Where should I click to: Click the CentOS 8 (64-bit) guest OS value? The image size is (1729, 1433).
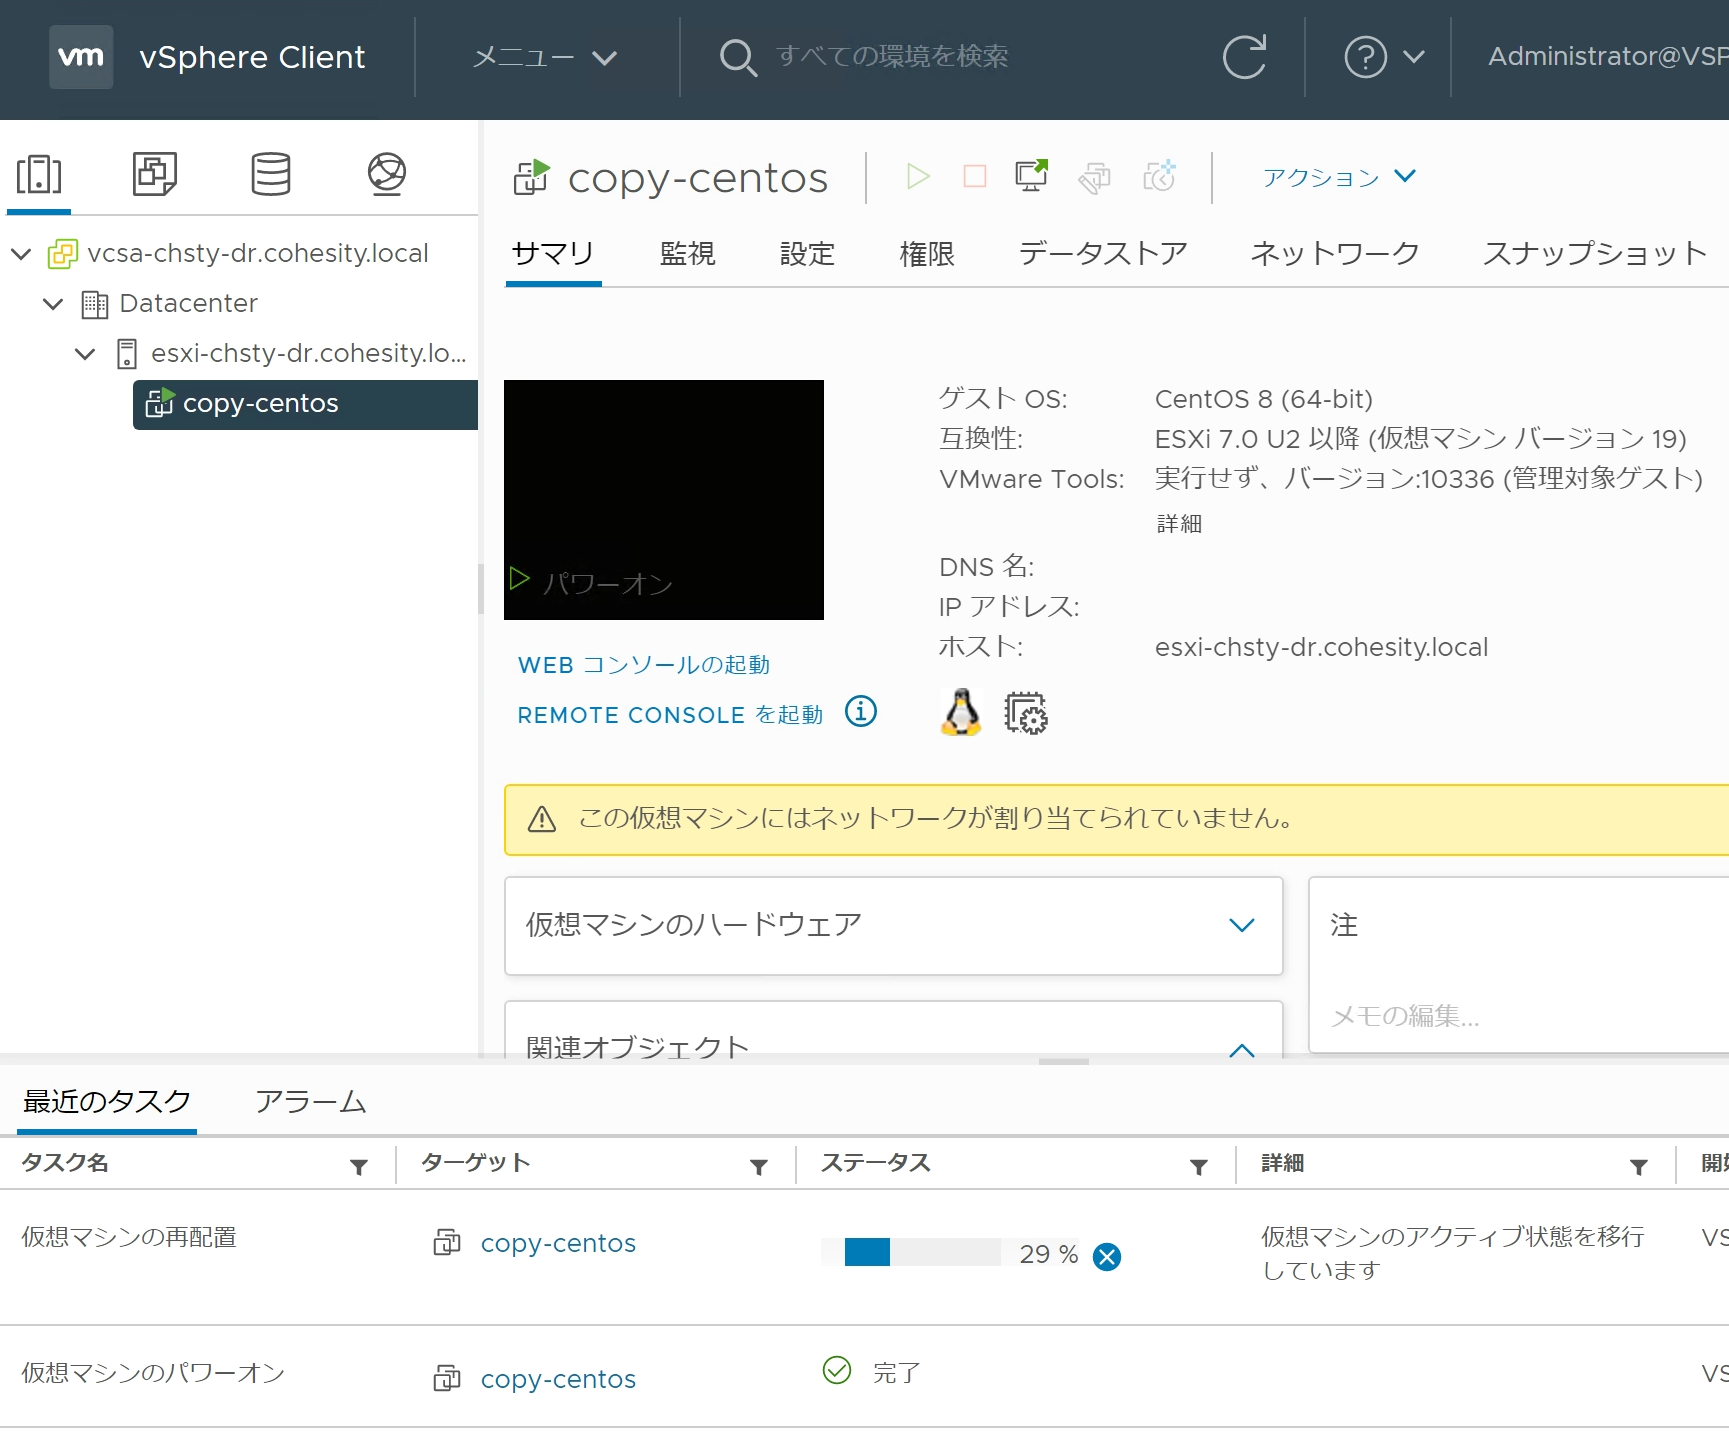tap(1264, 399)
